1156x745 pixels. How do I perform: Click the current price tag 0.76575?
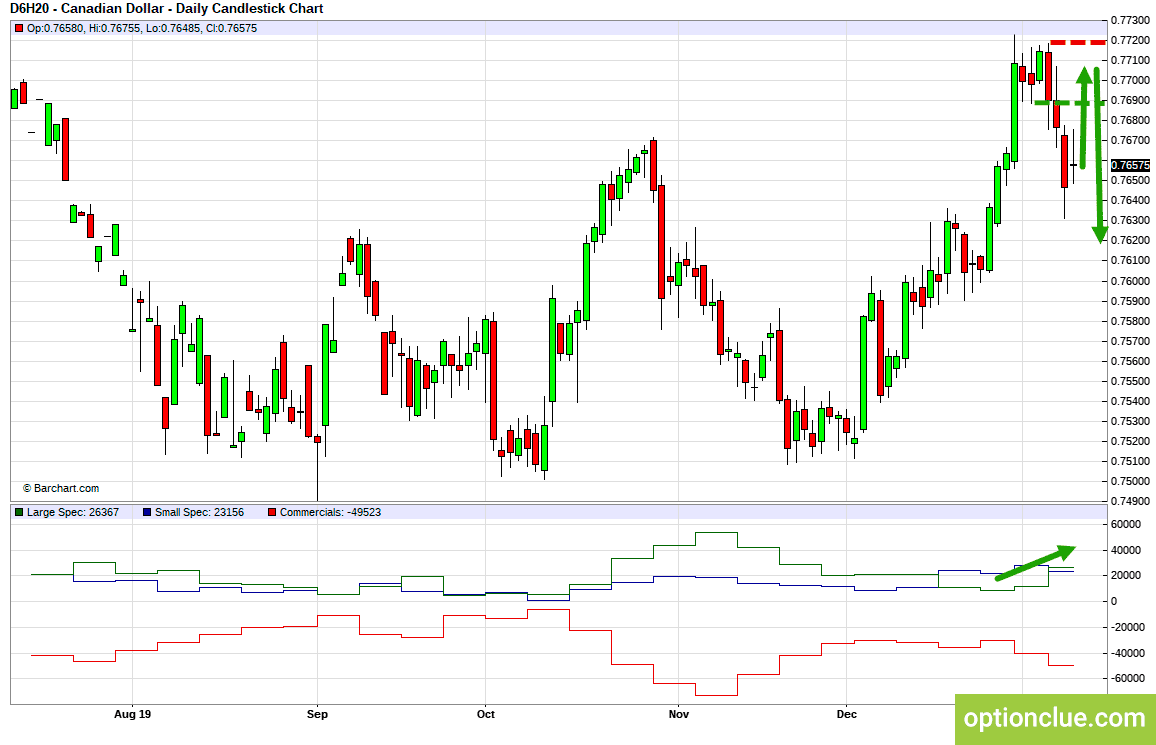pyautogui.click(x=1129, y=165)
